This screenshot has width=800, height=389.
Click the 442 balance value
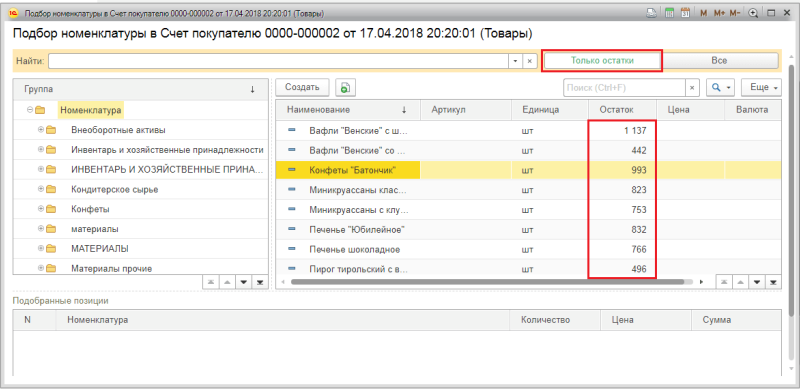[x=639, y=151]
